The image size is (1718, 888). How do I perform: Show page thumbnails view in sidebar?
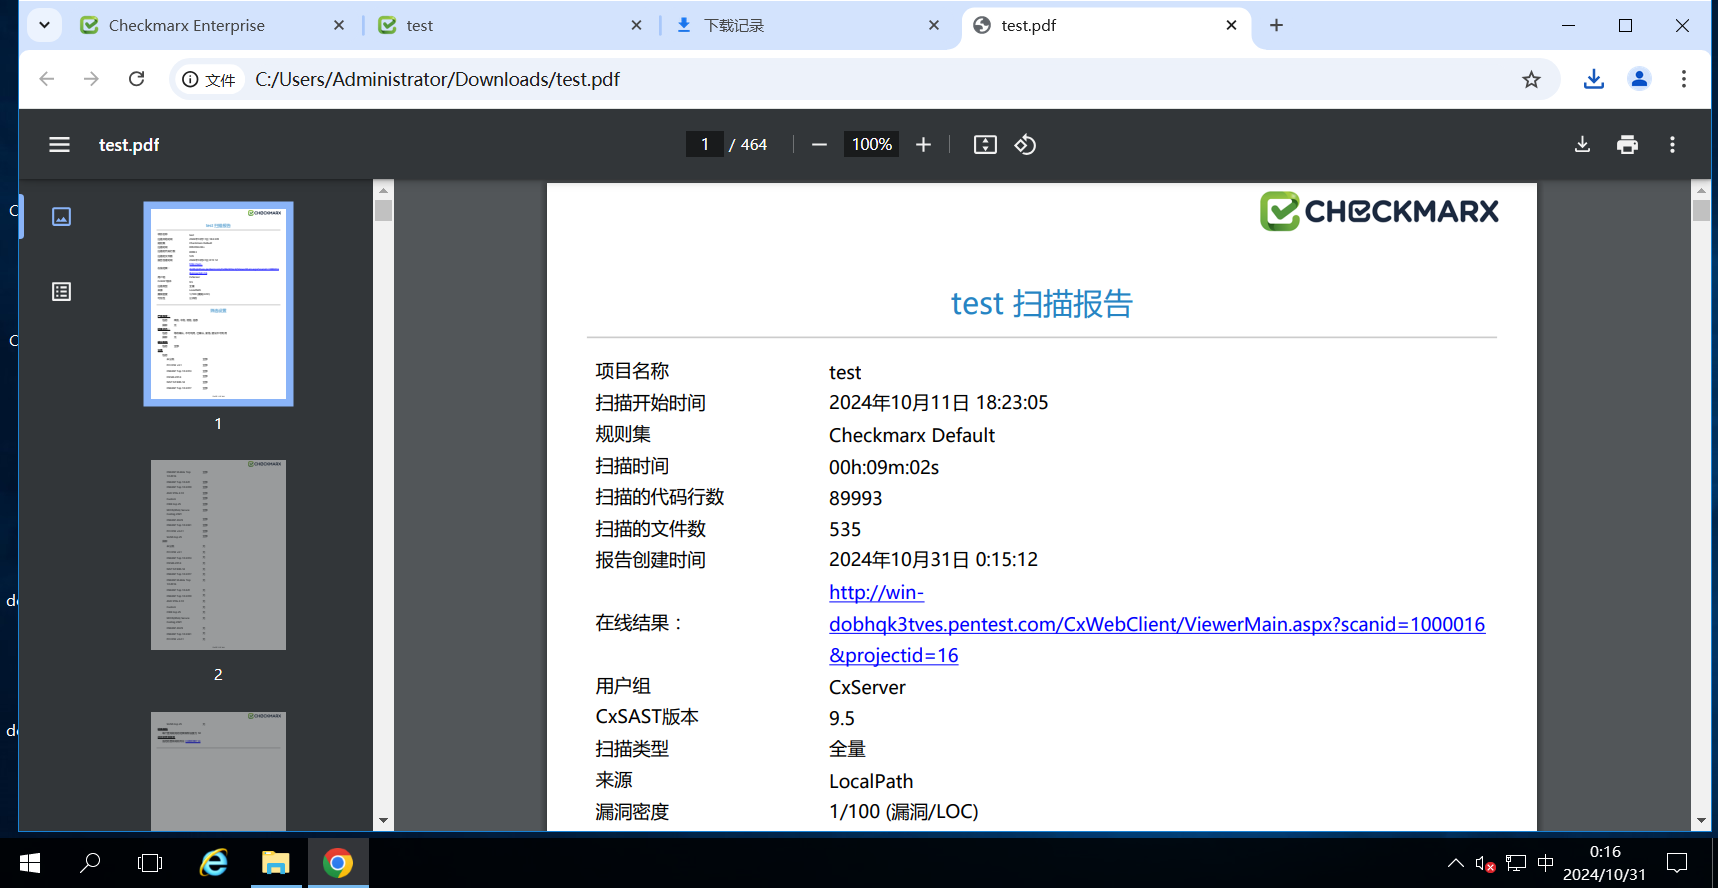[x=61, y=217]
